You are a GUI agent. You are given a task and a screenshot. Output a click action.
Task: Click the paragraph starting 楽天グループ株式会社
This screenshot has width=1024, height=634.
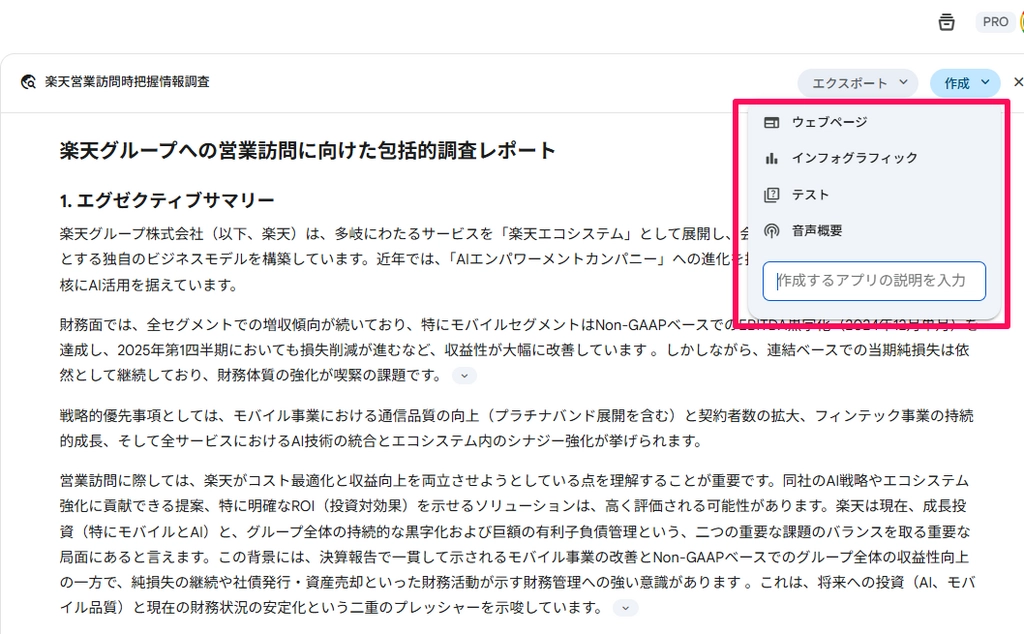[405, 259]
